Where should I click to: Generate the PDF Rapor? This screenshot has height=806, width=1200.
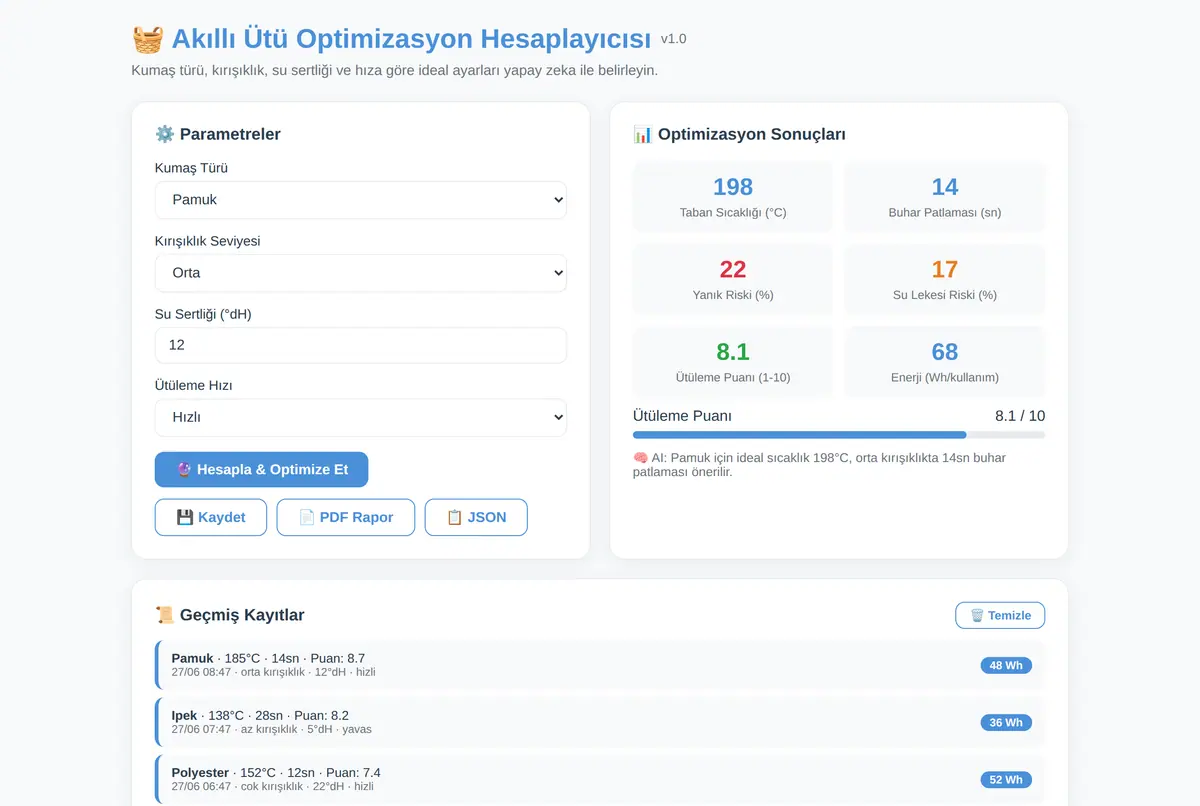tap(346, 517)
